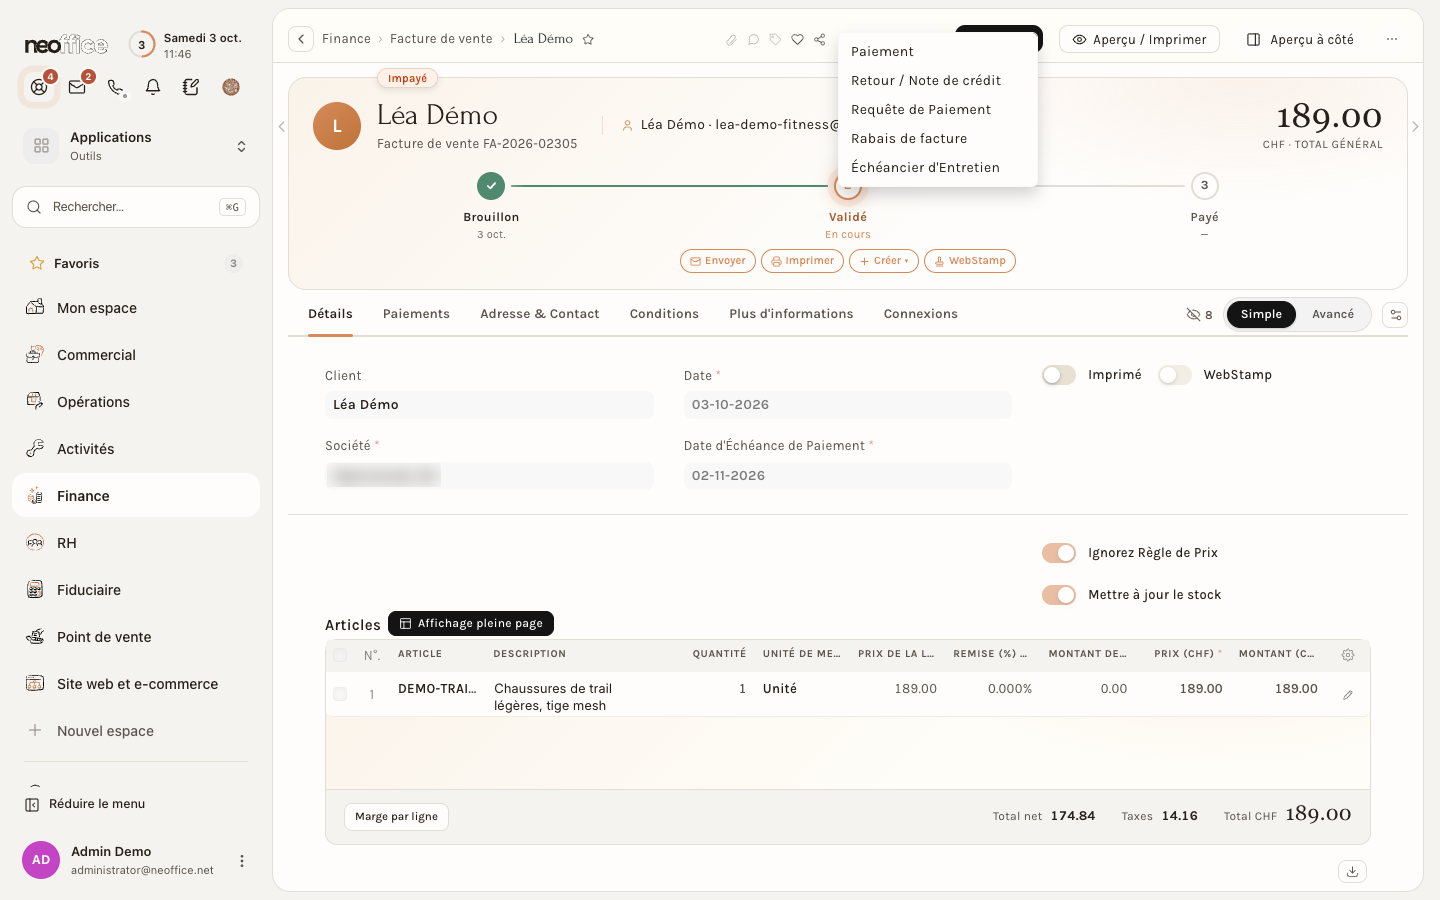Expand the Applications Outils switcher
This screenshot has height=900, width=1440.
click(x=136, y=146)
